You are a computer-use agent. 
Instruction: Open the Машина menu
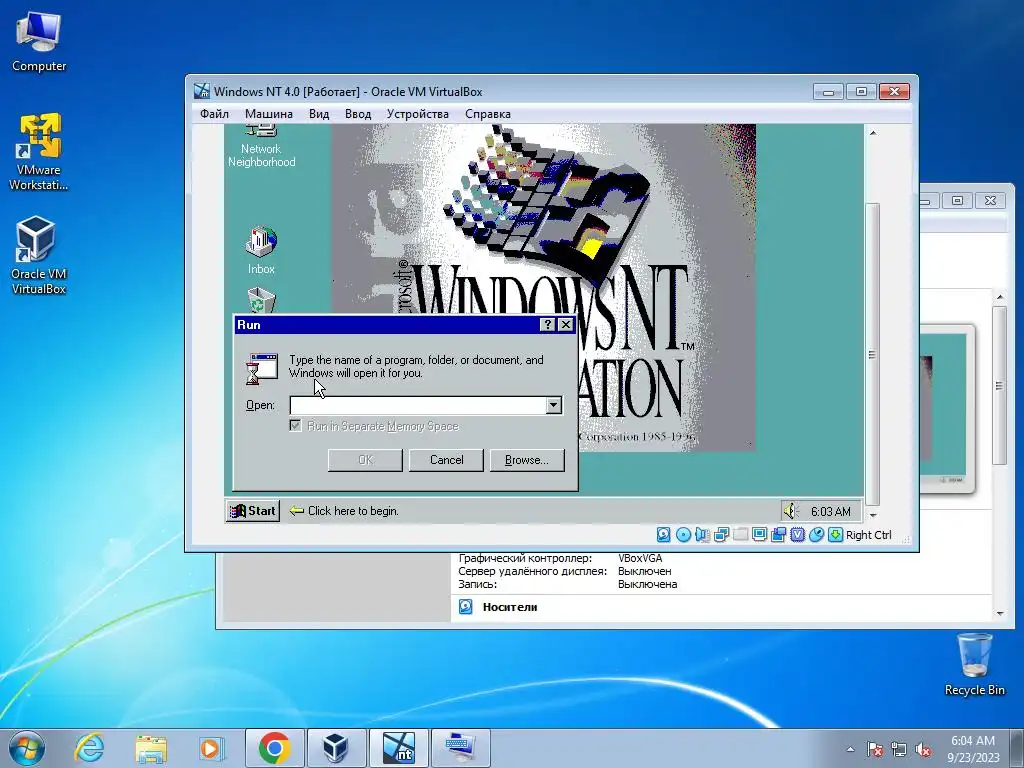pos(268,114)
